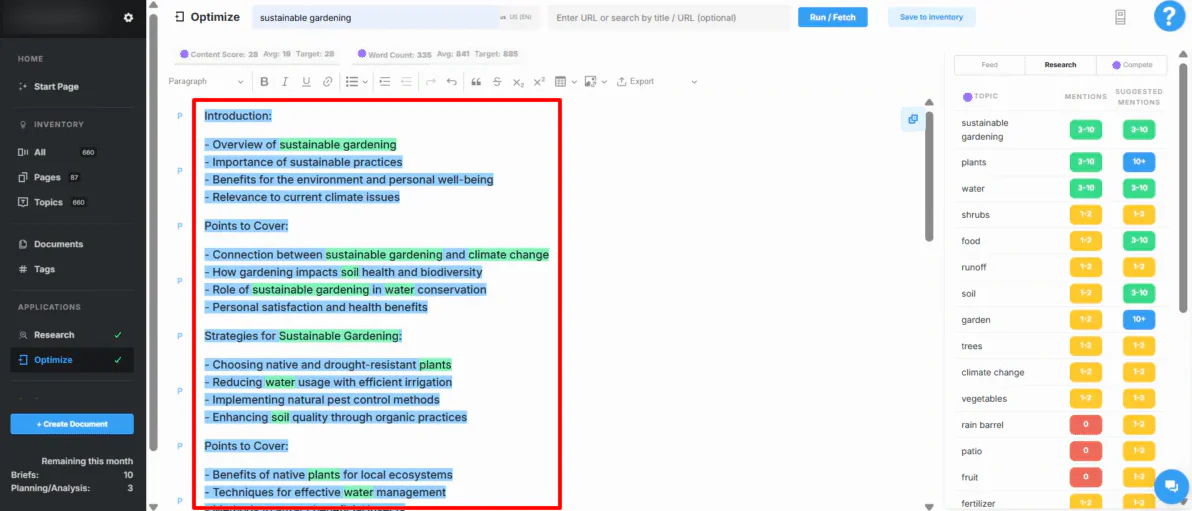Click the URL or title search field
1192x511 pixels.
[669, 17]
